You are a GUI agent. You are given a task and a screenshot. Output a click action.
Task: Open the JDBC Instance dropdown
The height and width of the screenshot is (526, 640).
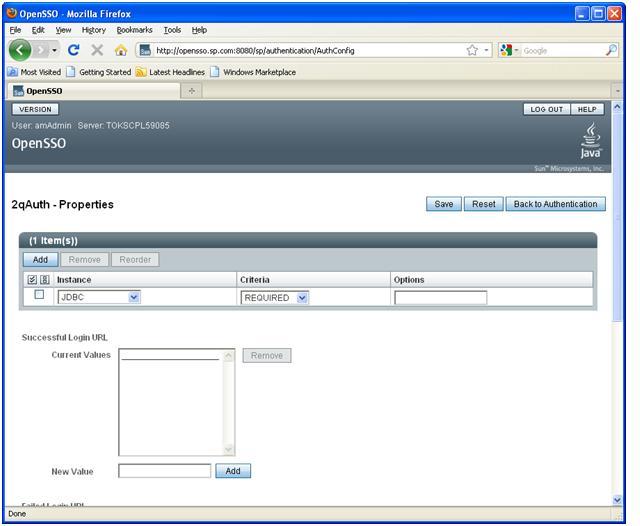pos(99,297)
